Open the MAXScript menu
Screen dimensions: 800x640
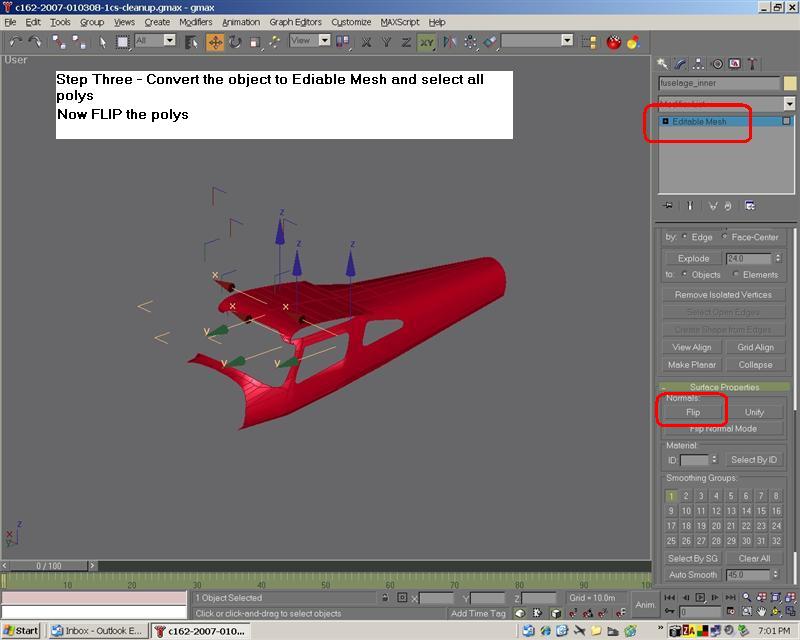pos(399,22)
